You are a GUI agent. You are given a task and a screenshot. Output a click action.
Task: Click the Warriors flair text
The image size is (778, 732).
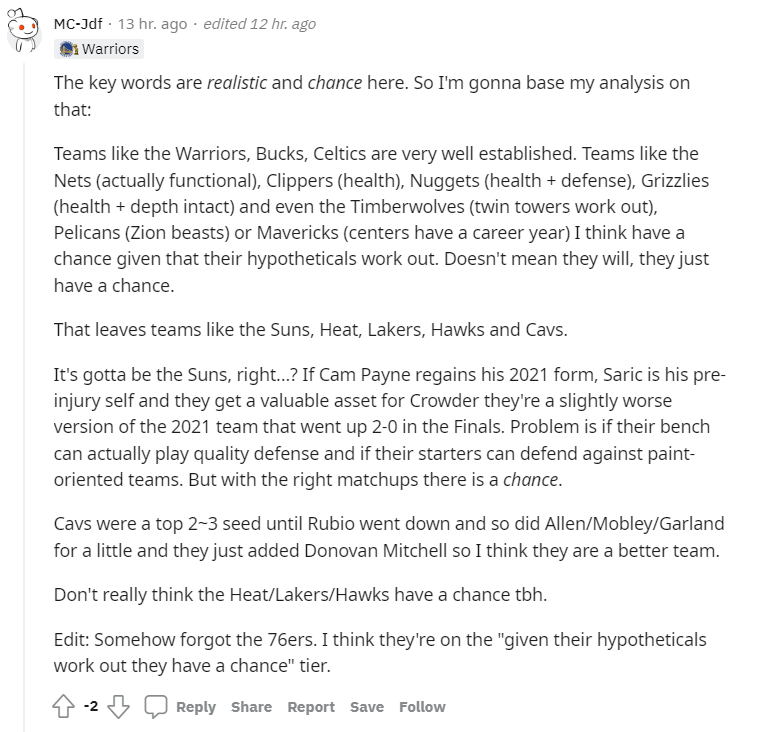(x=109, y=48)
